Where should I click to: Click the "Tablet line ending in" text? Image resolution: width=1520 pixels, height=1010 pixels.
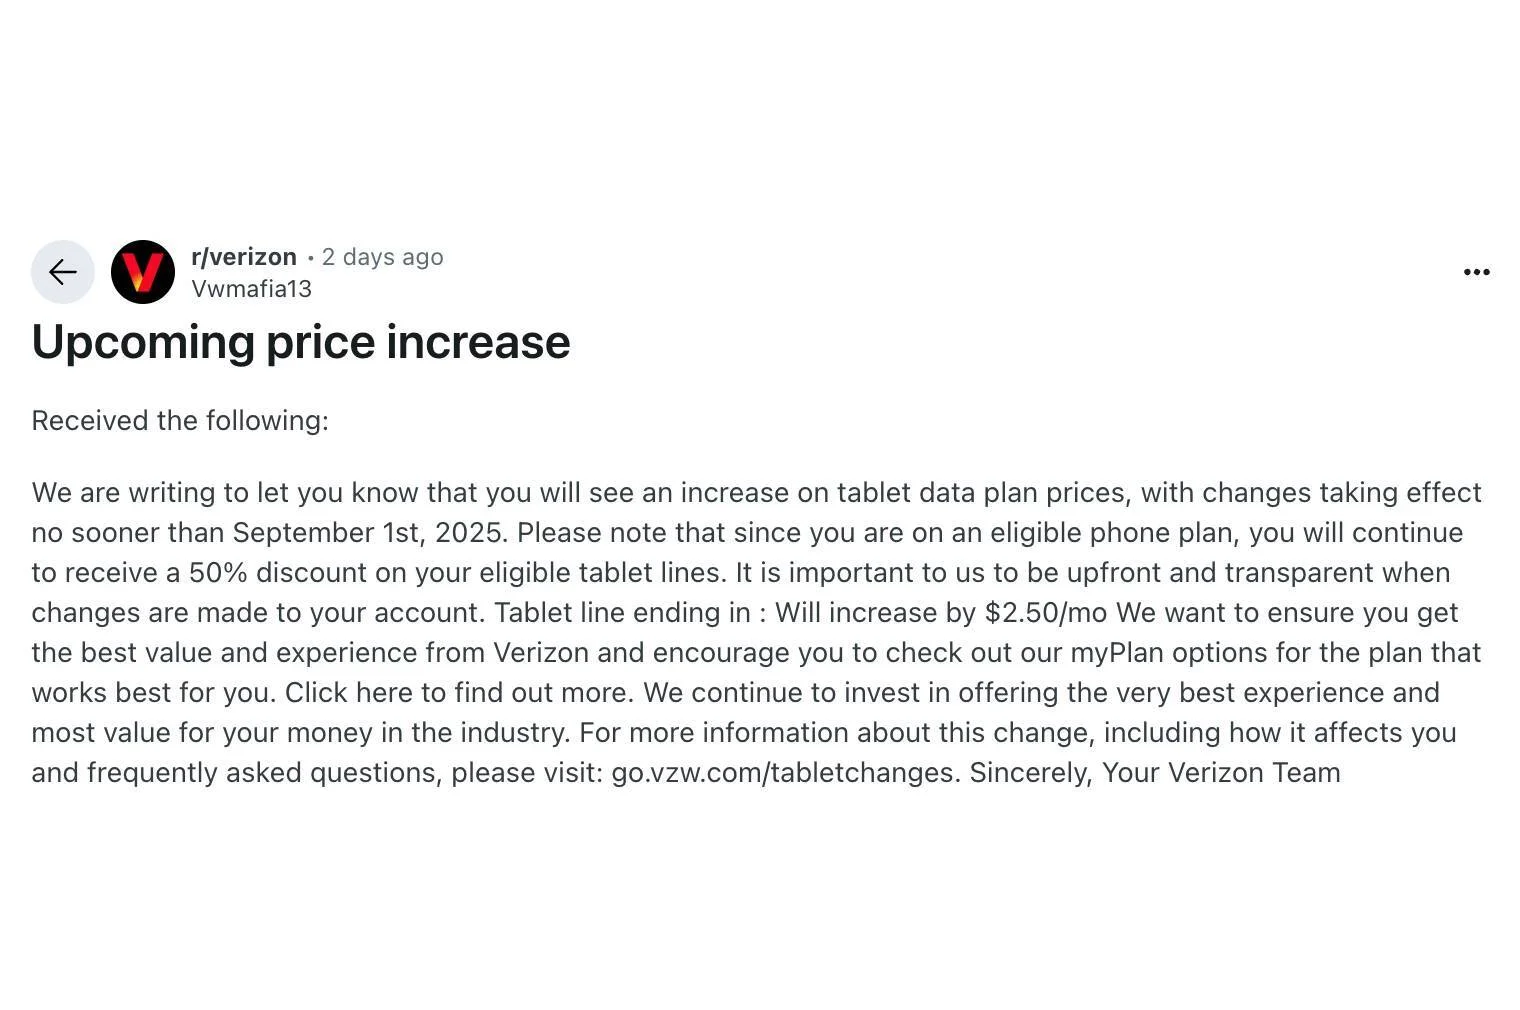(x=622, y=613)
